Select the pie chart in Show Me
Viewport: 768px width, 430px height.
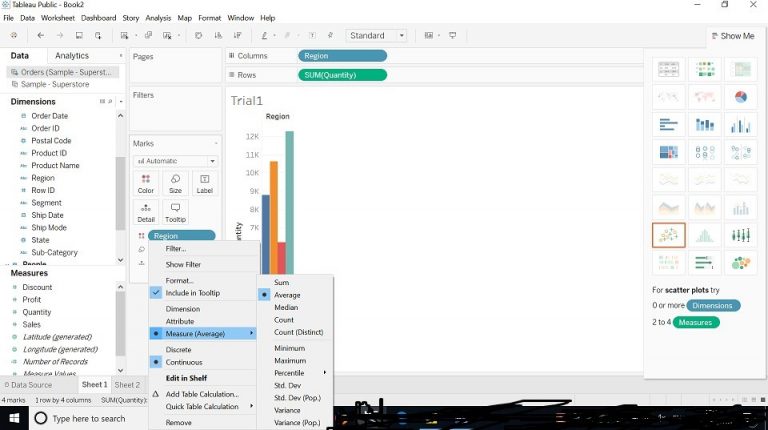tap(741, 97)
